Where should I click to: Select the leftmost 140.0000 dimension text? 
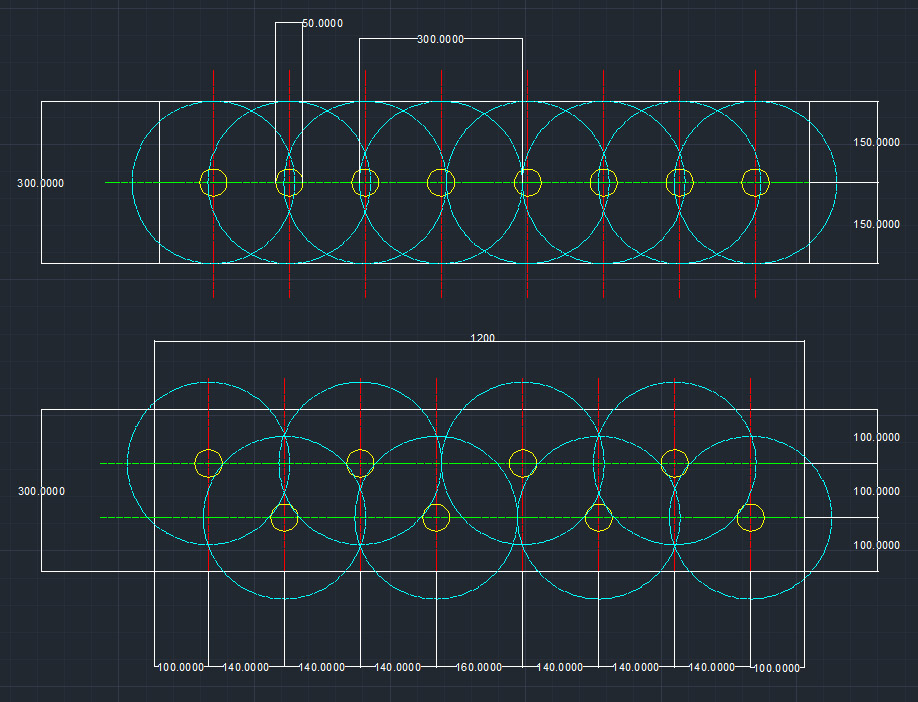[x=245, y=667]
